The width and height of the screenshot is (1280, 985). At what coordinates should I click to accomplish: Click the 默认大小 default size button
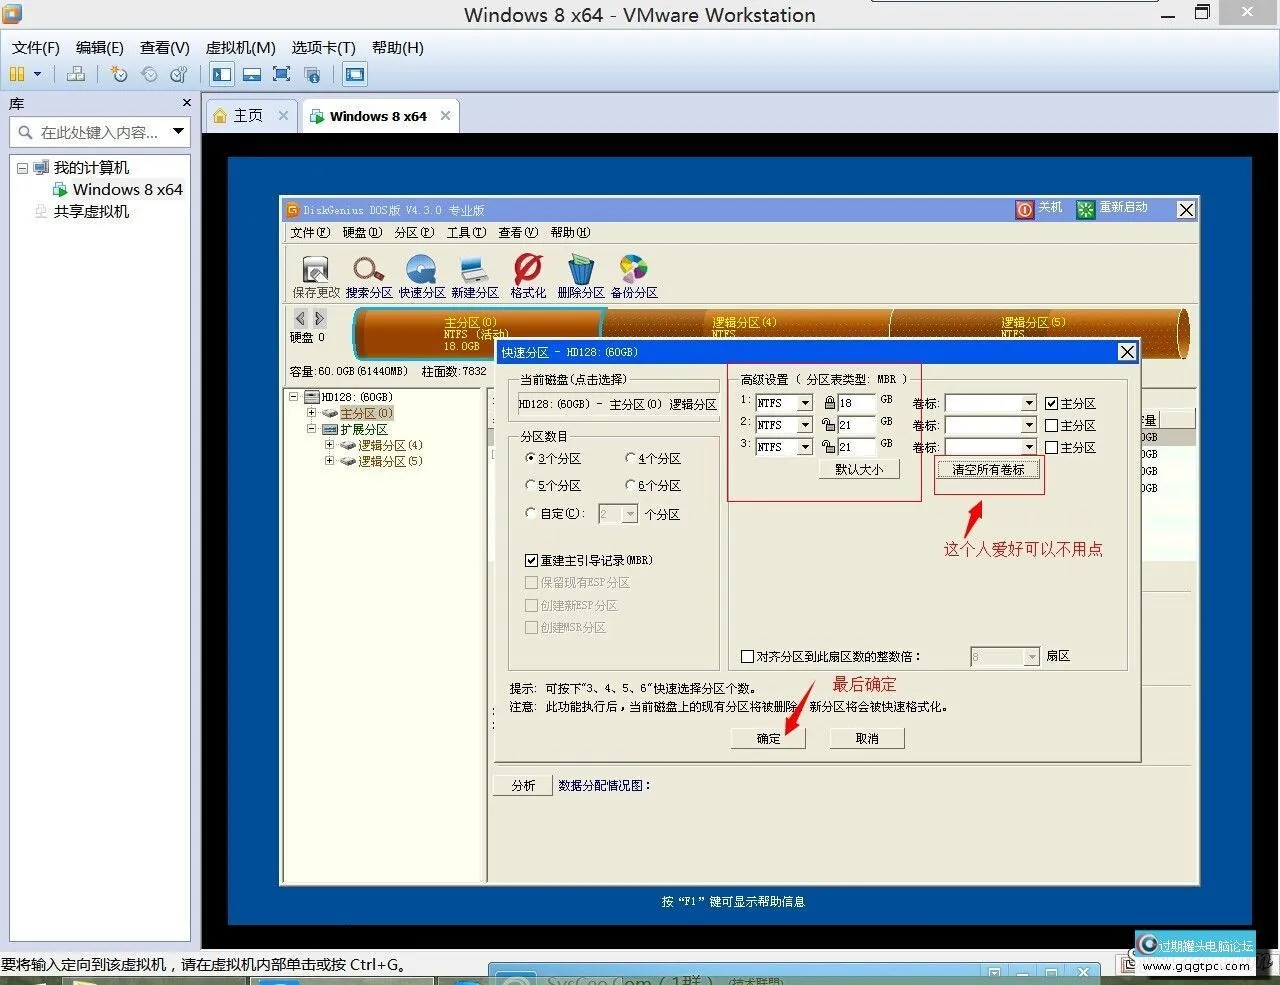(x=858, y=469)
